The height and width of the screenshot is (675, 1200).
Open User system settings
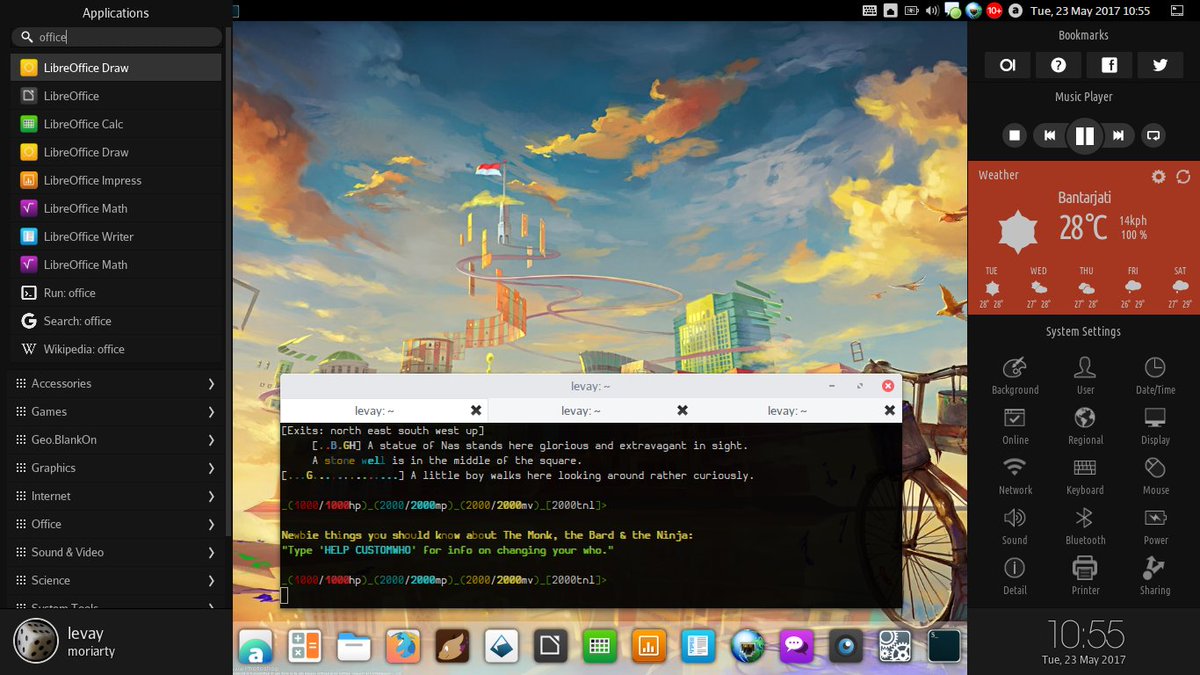(1085, 375)
